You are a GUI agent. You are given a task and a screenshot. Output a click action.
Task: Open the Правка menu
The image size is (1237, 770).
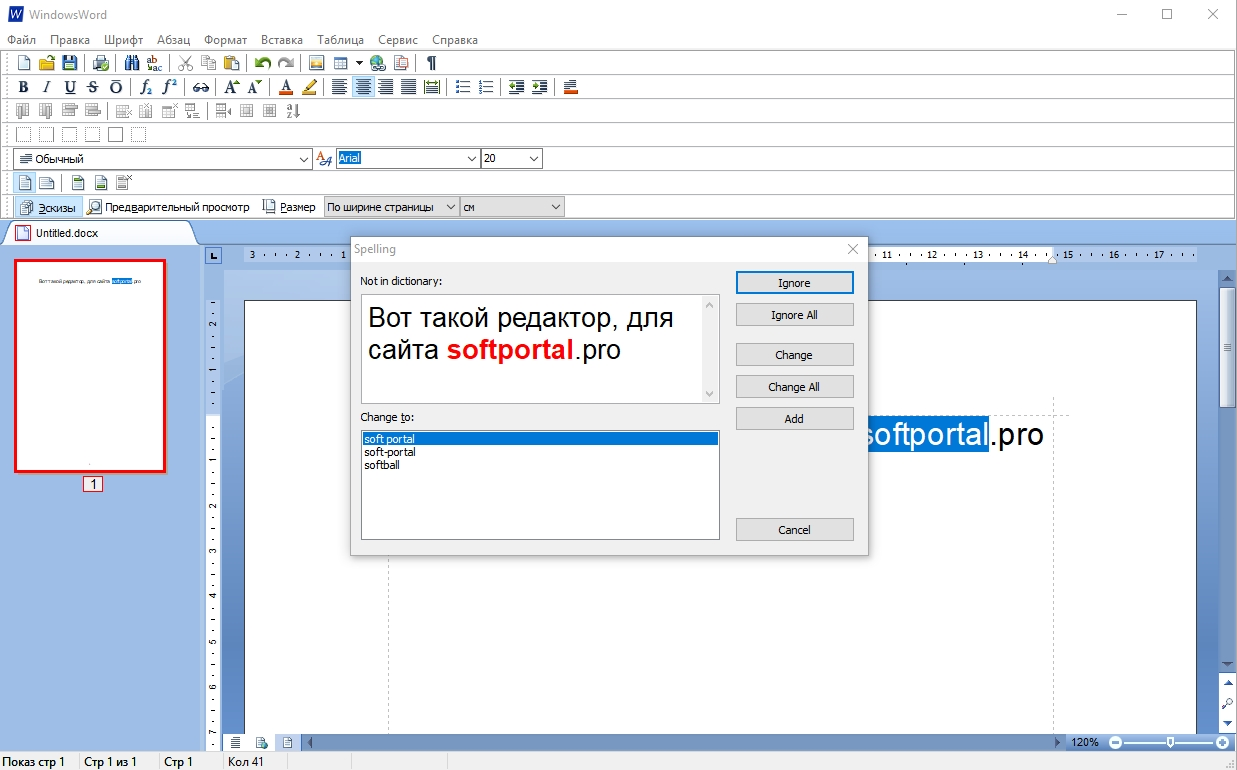(70, 40)
